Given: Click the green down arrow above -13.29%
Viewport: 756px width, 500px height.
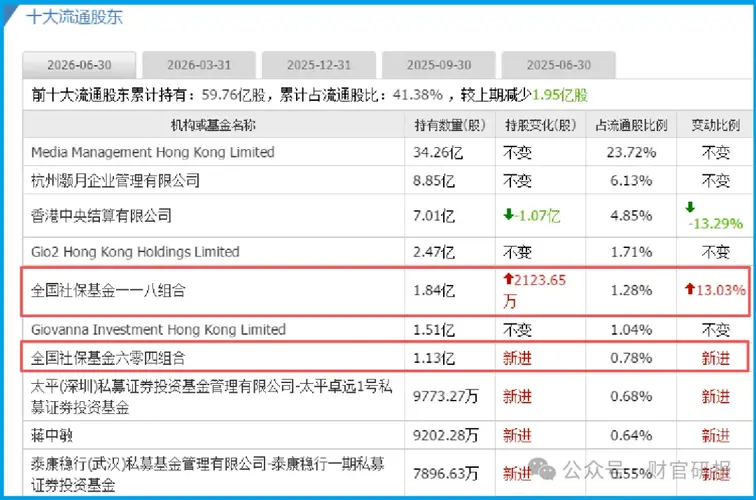Looking at the screenshot, I should (690, 207).
